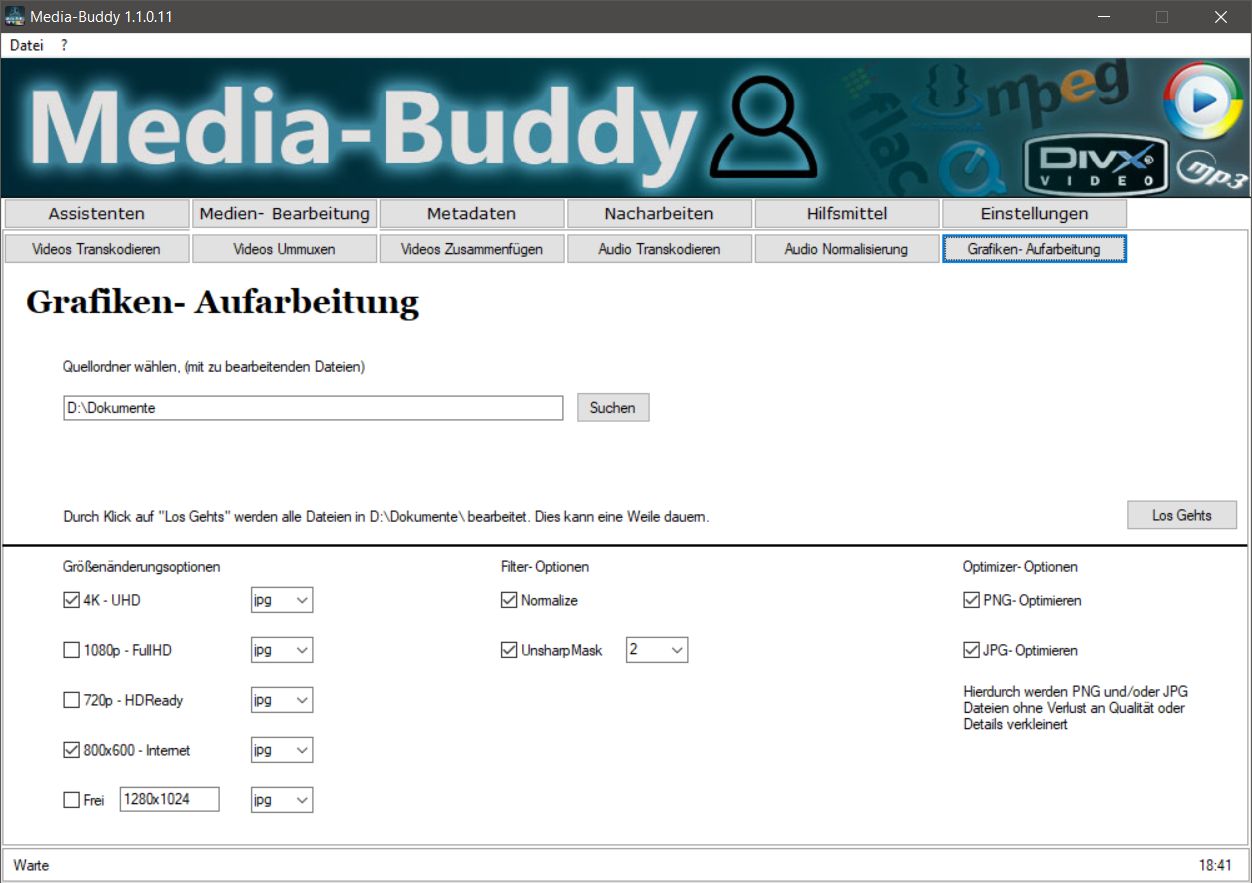Open format dropdown for Frei row
This screenshot has width=1252, height=883.
[x=282, y=800]
